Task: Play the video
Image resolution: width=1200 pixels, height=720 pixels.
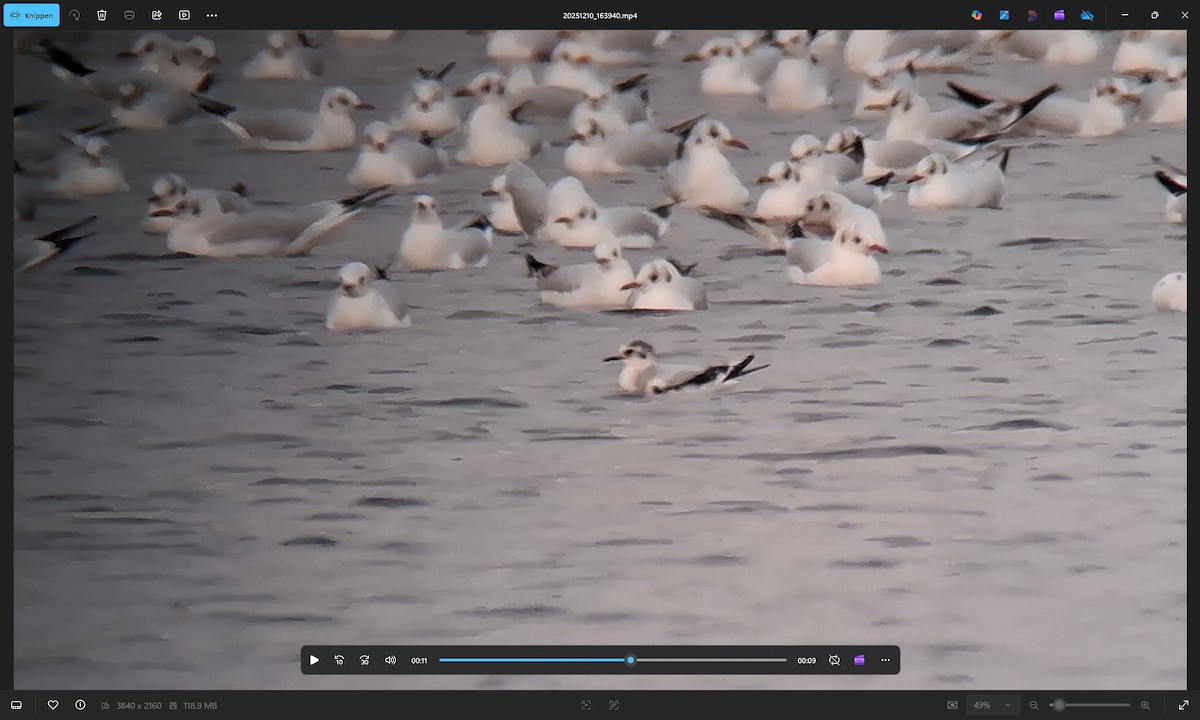Action: tap(314, 660)
